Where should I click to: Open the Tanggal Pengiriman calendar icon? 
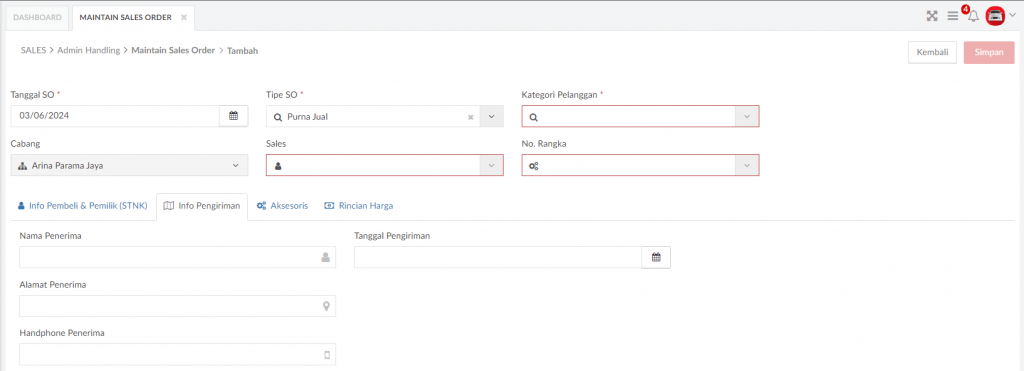coord(656,257)
